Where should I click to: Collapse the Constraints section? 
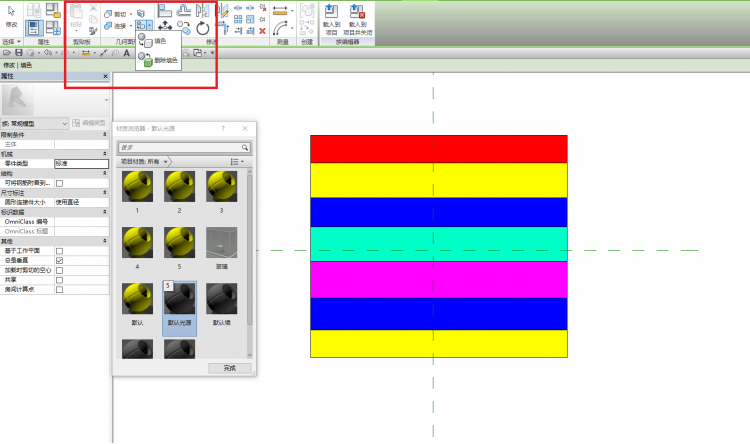[104, 135]
